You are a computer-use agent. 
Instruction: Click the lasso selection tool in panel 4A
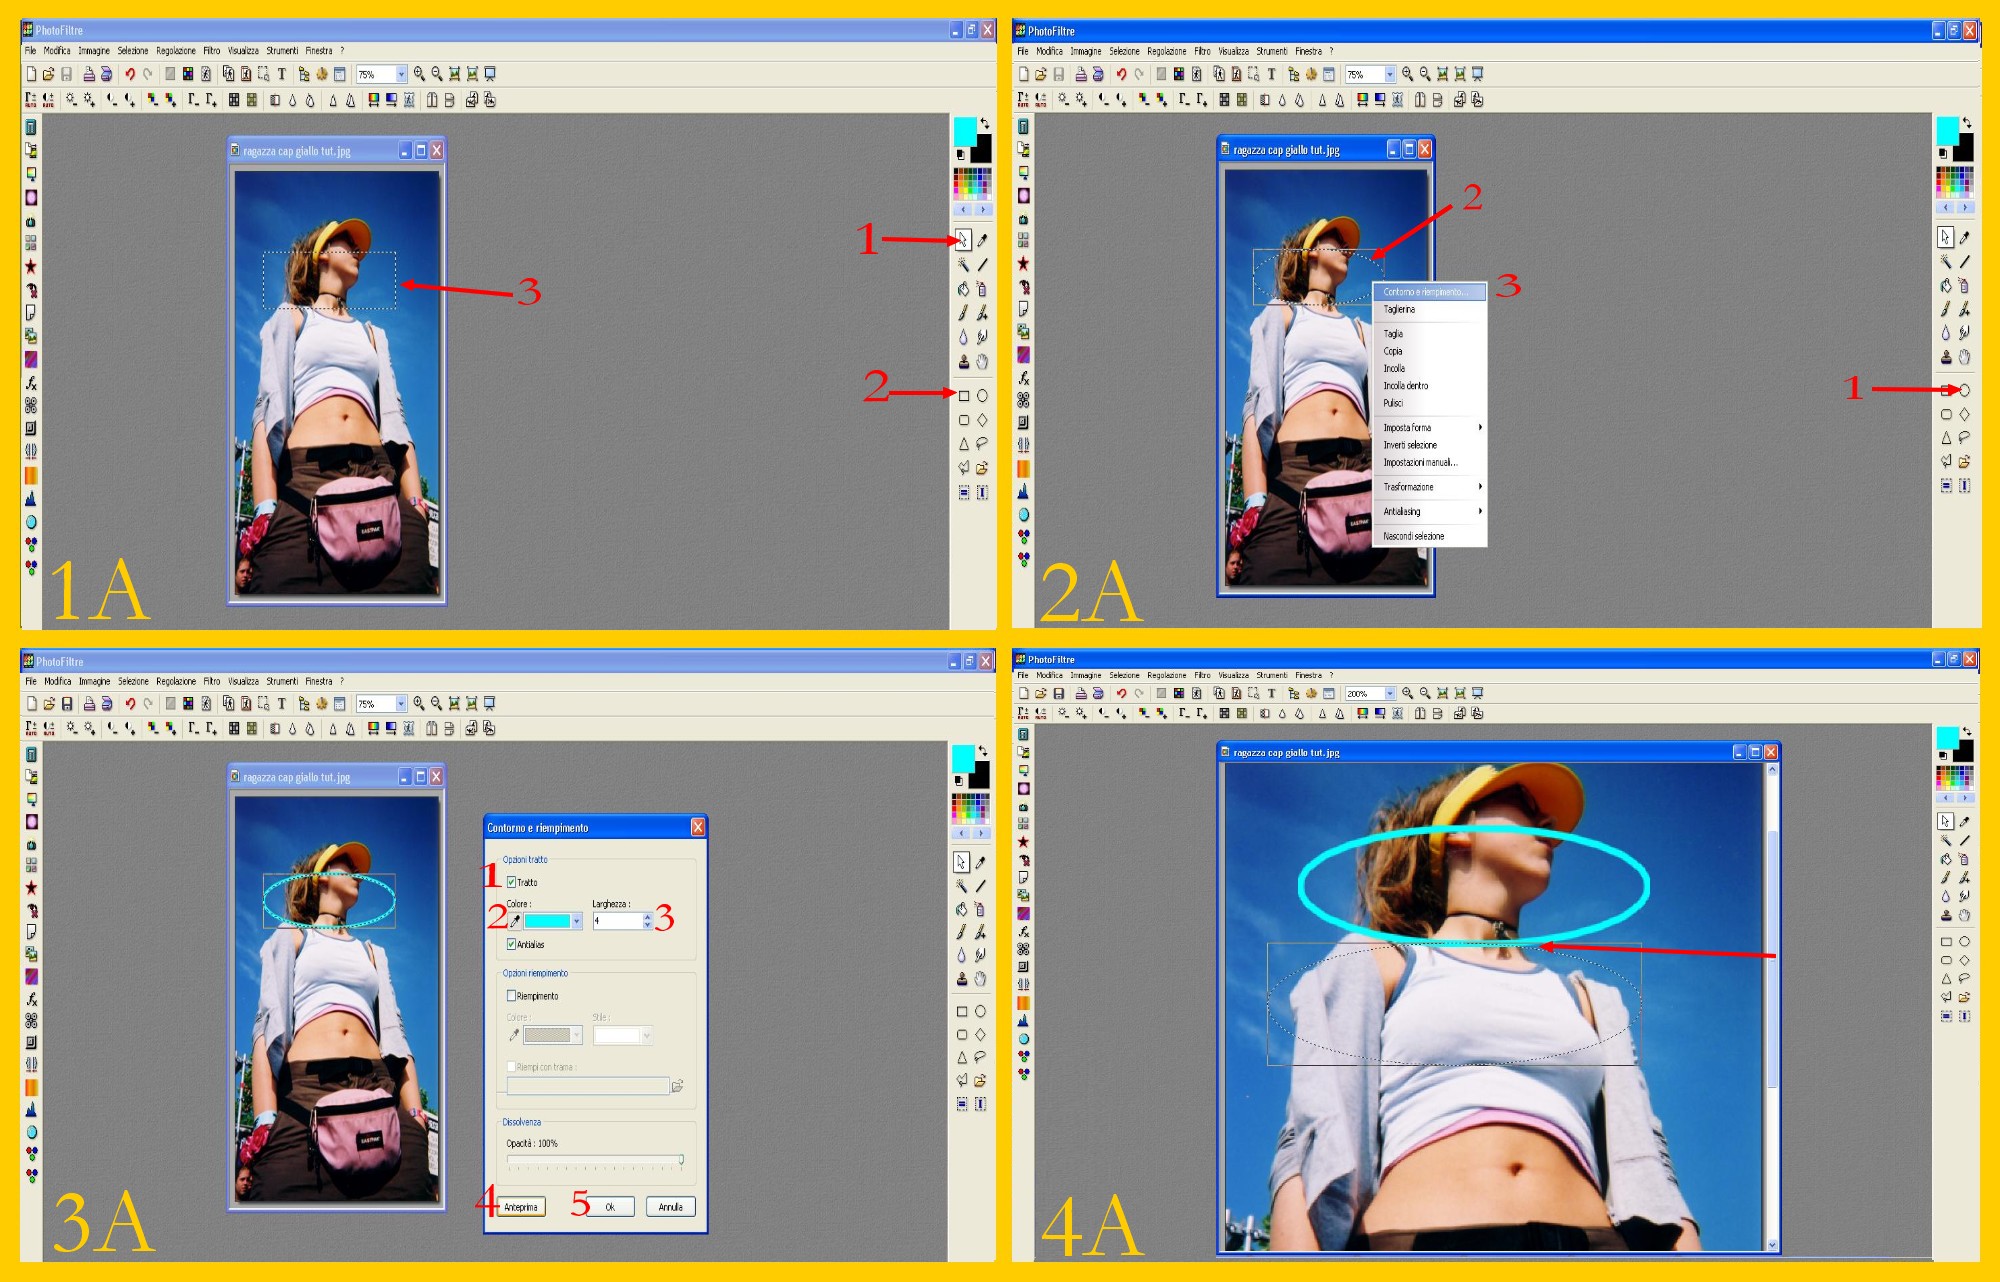tap(1964, 979)
